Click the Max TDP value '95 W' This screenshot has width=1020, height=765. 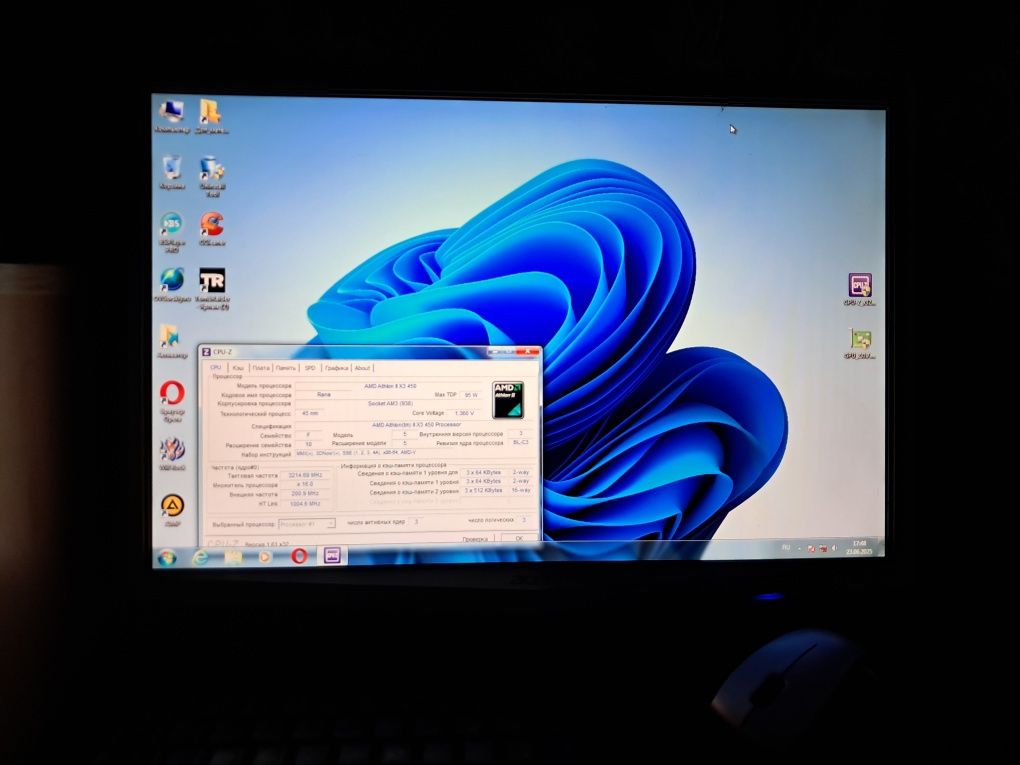click(471, 395)
